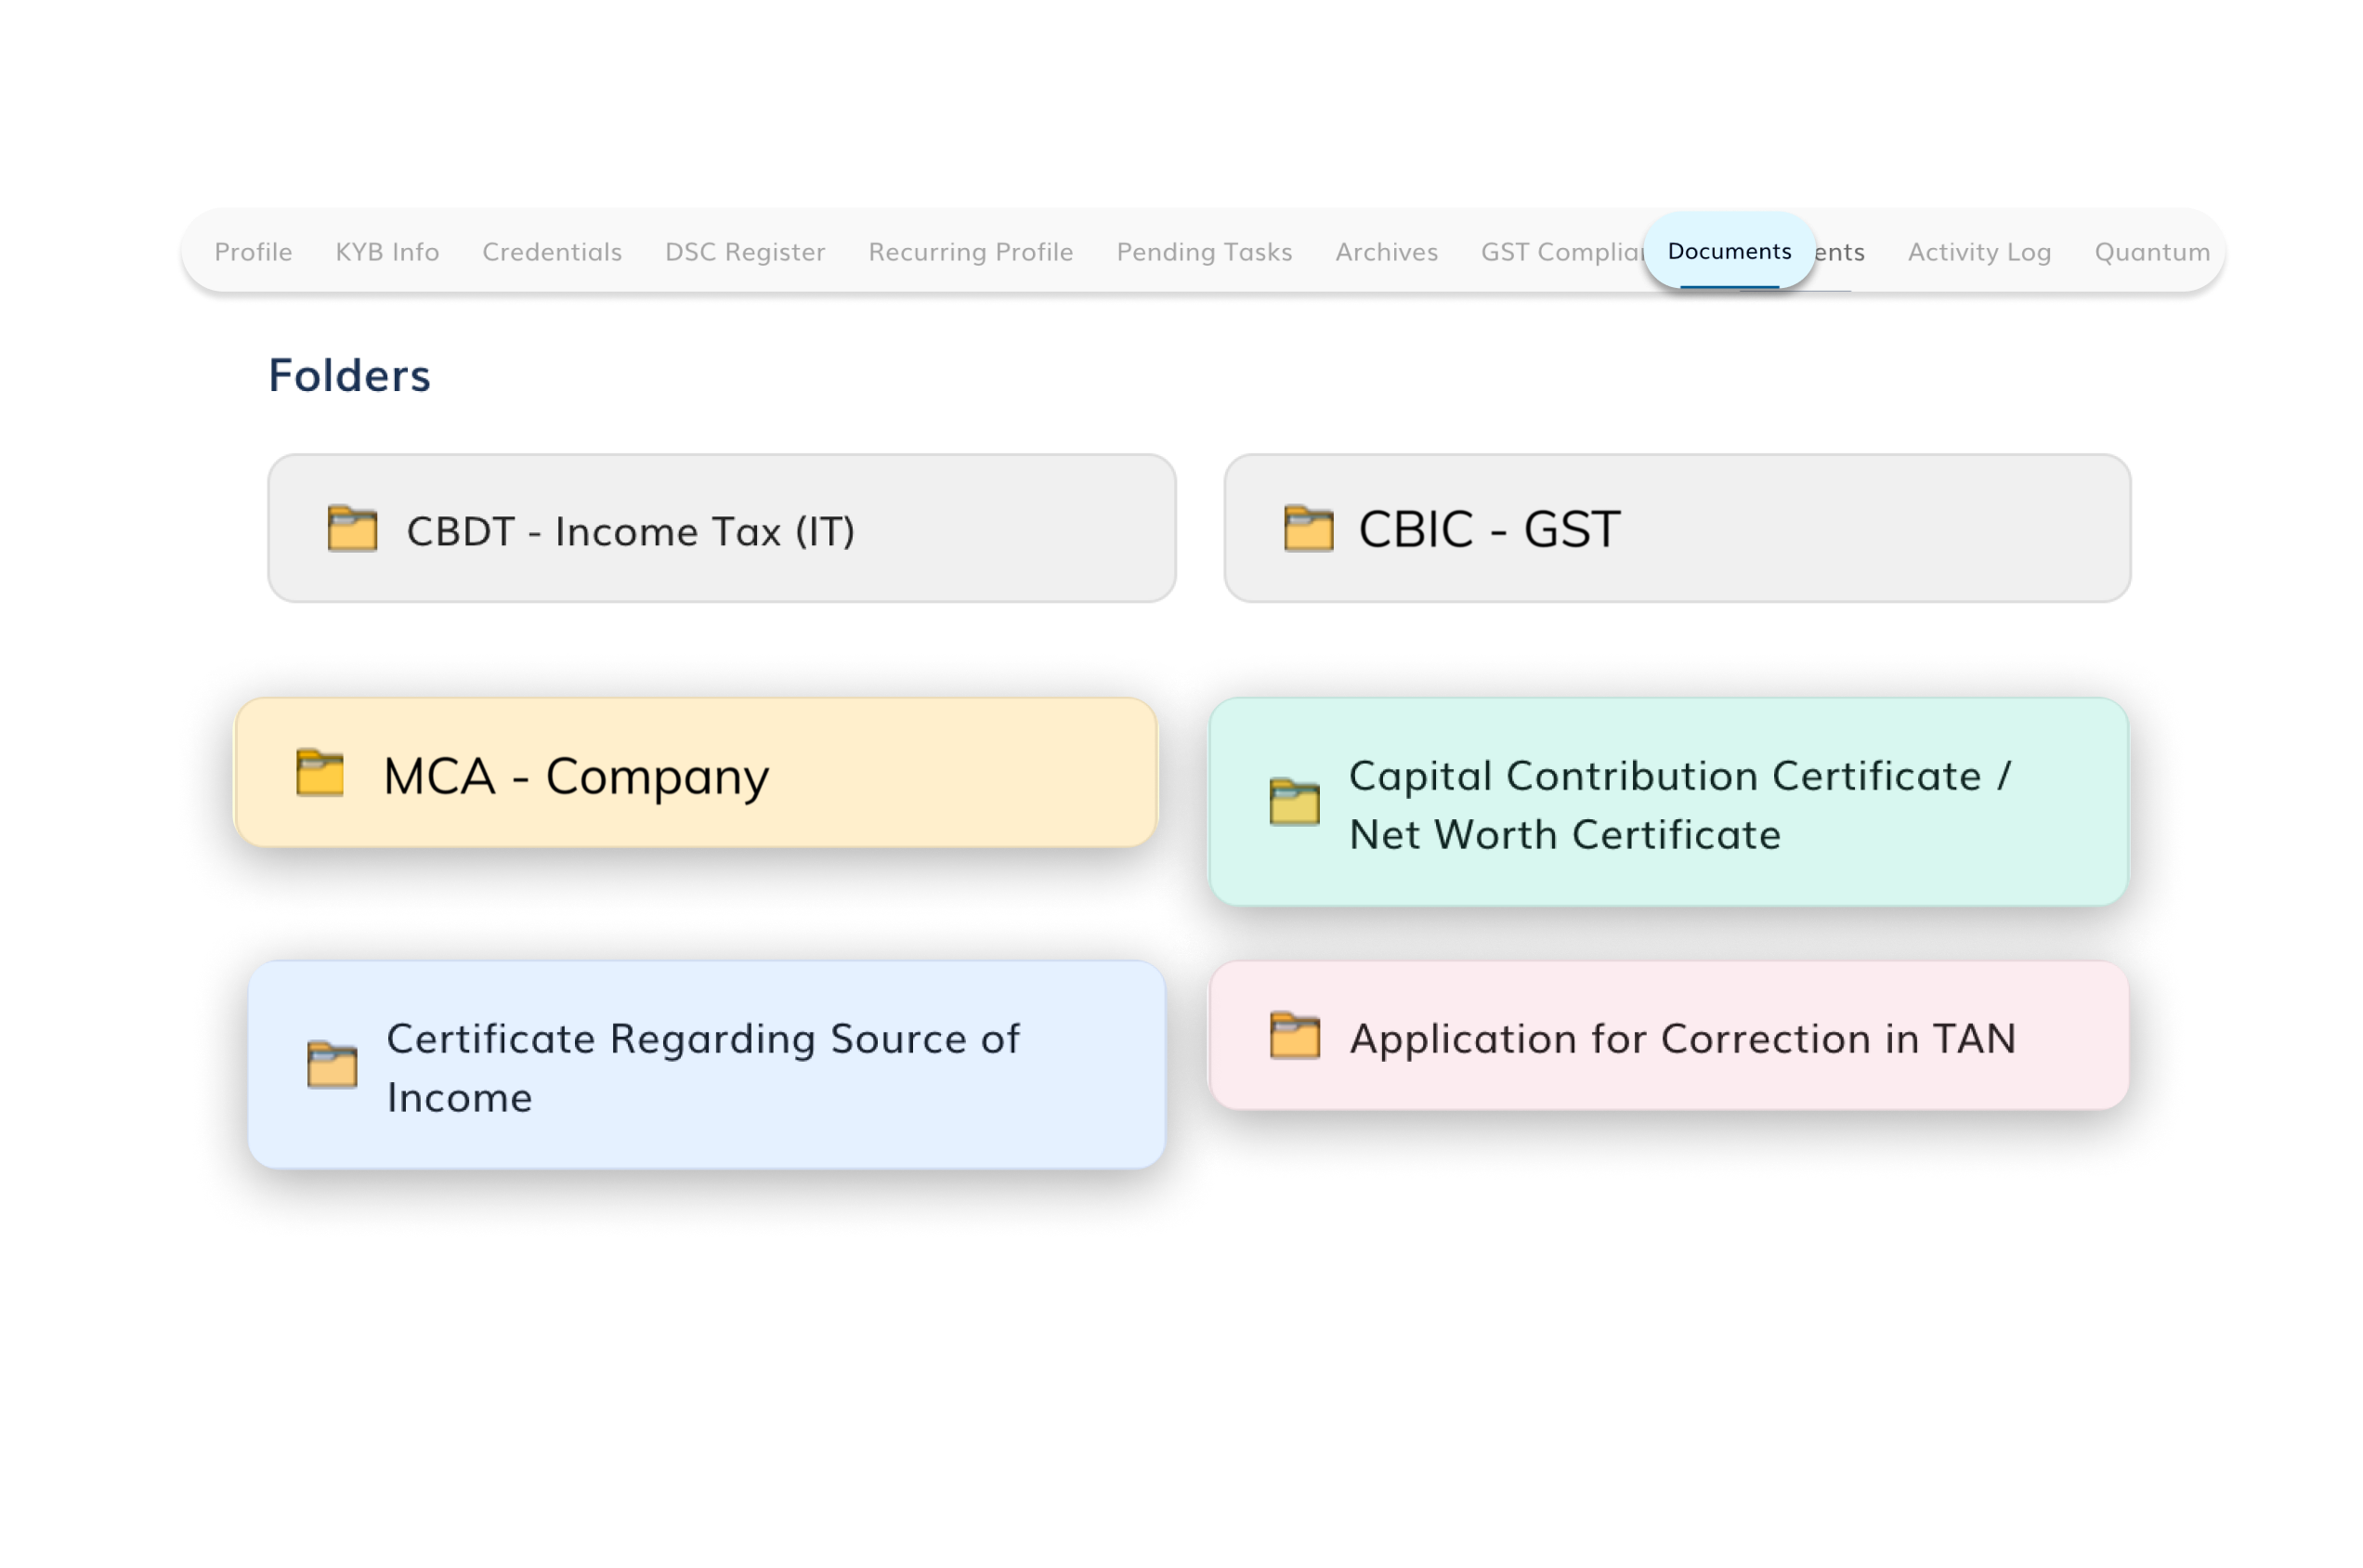Open Application for Correction in TAN folder
Screen dimensions: 2363x1568
coord(1668,1036)
